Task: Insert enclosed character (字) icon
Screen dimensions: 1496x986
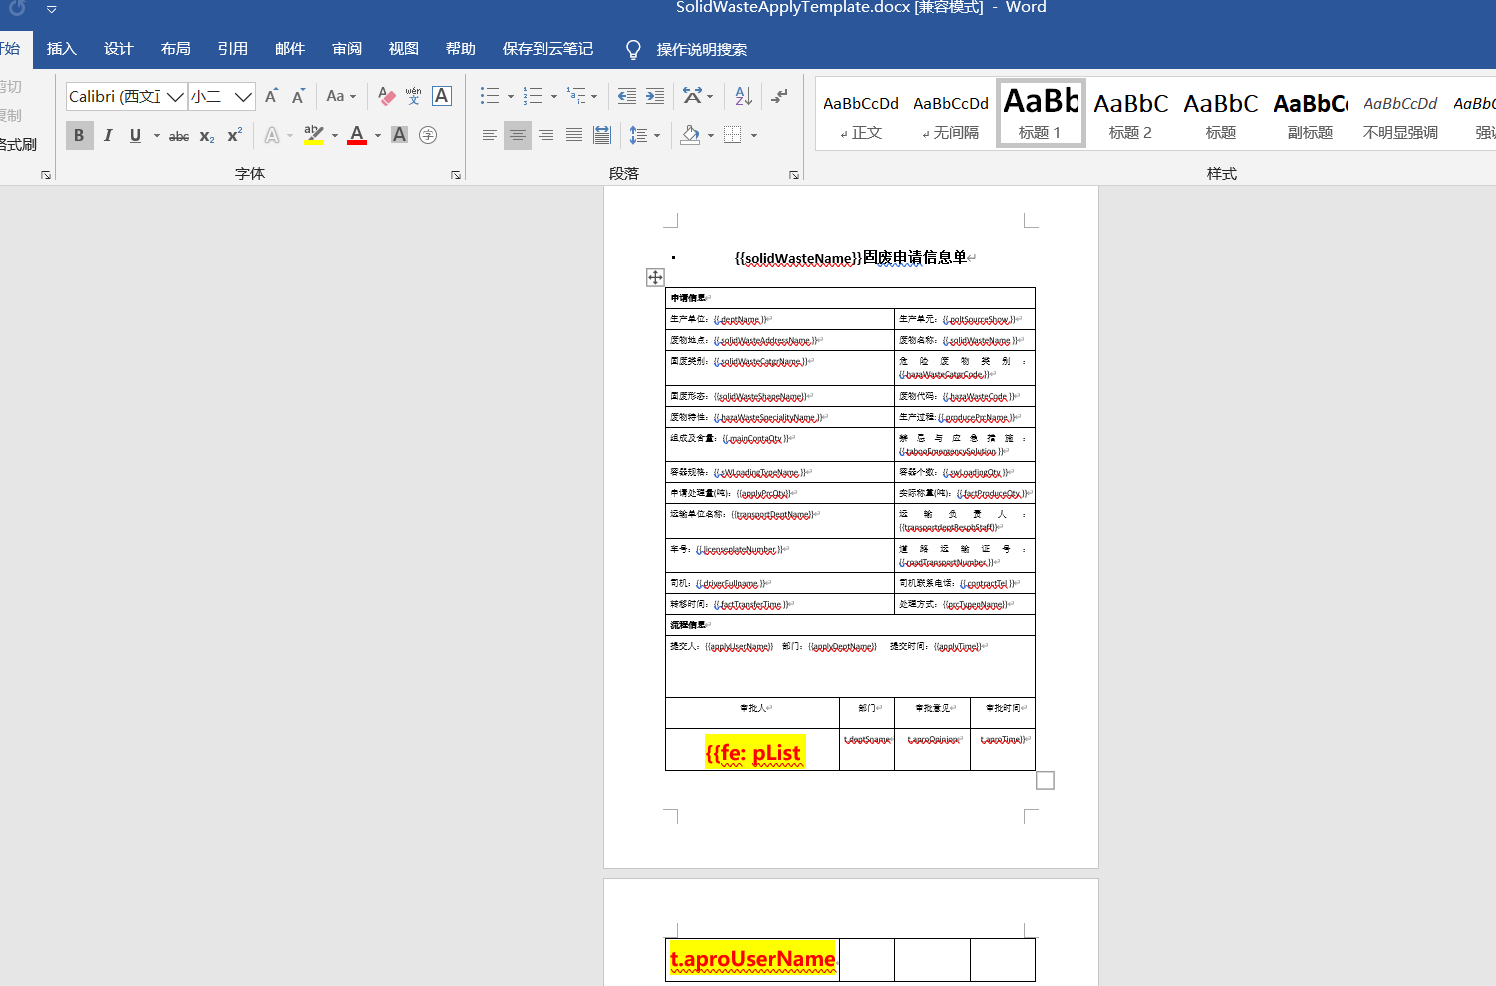Action: (428, 135)
